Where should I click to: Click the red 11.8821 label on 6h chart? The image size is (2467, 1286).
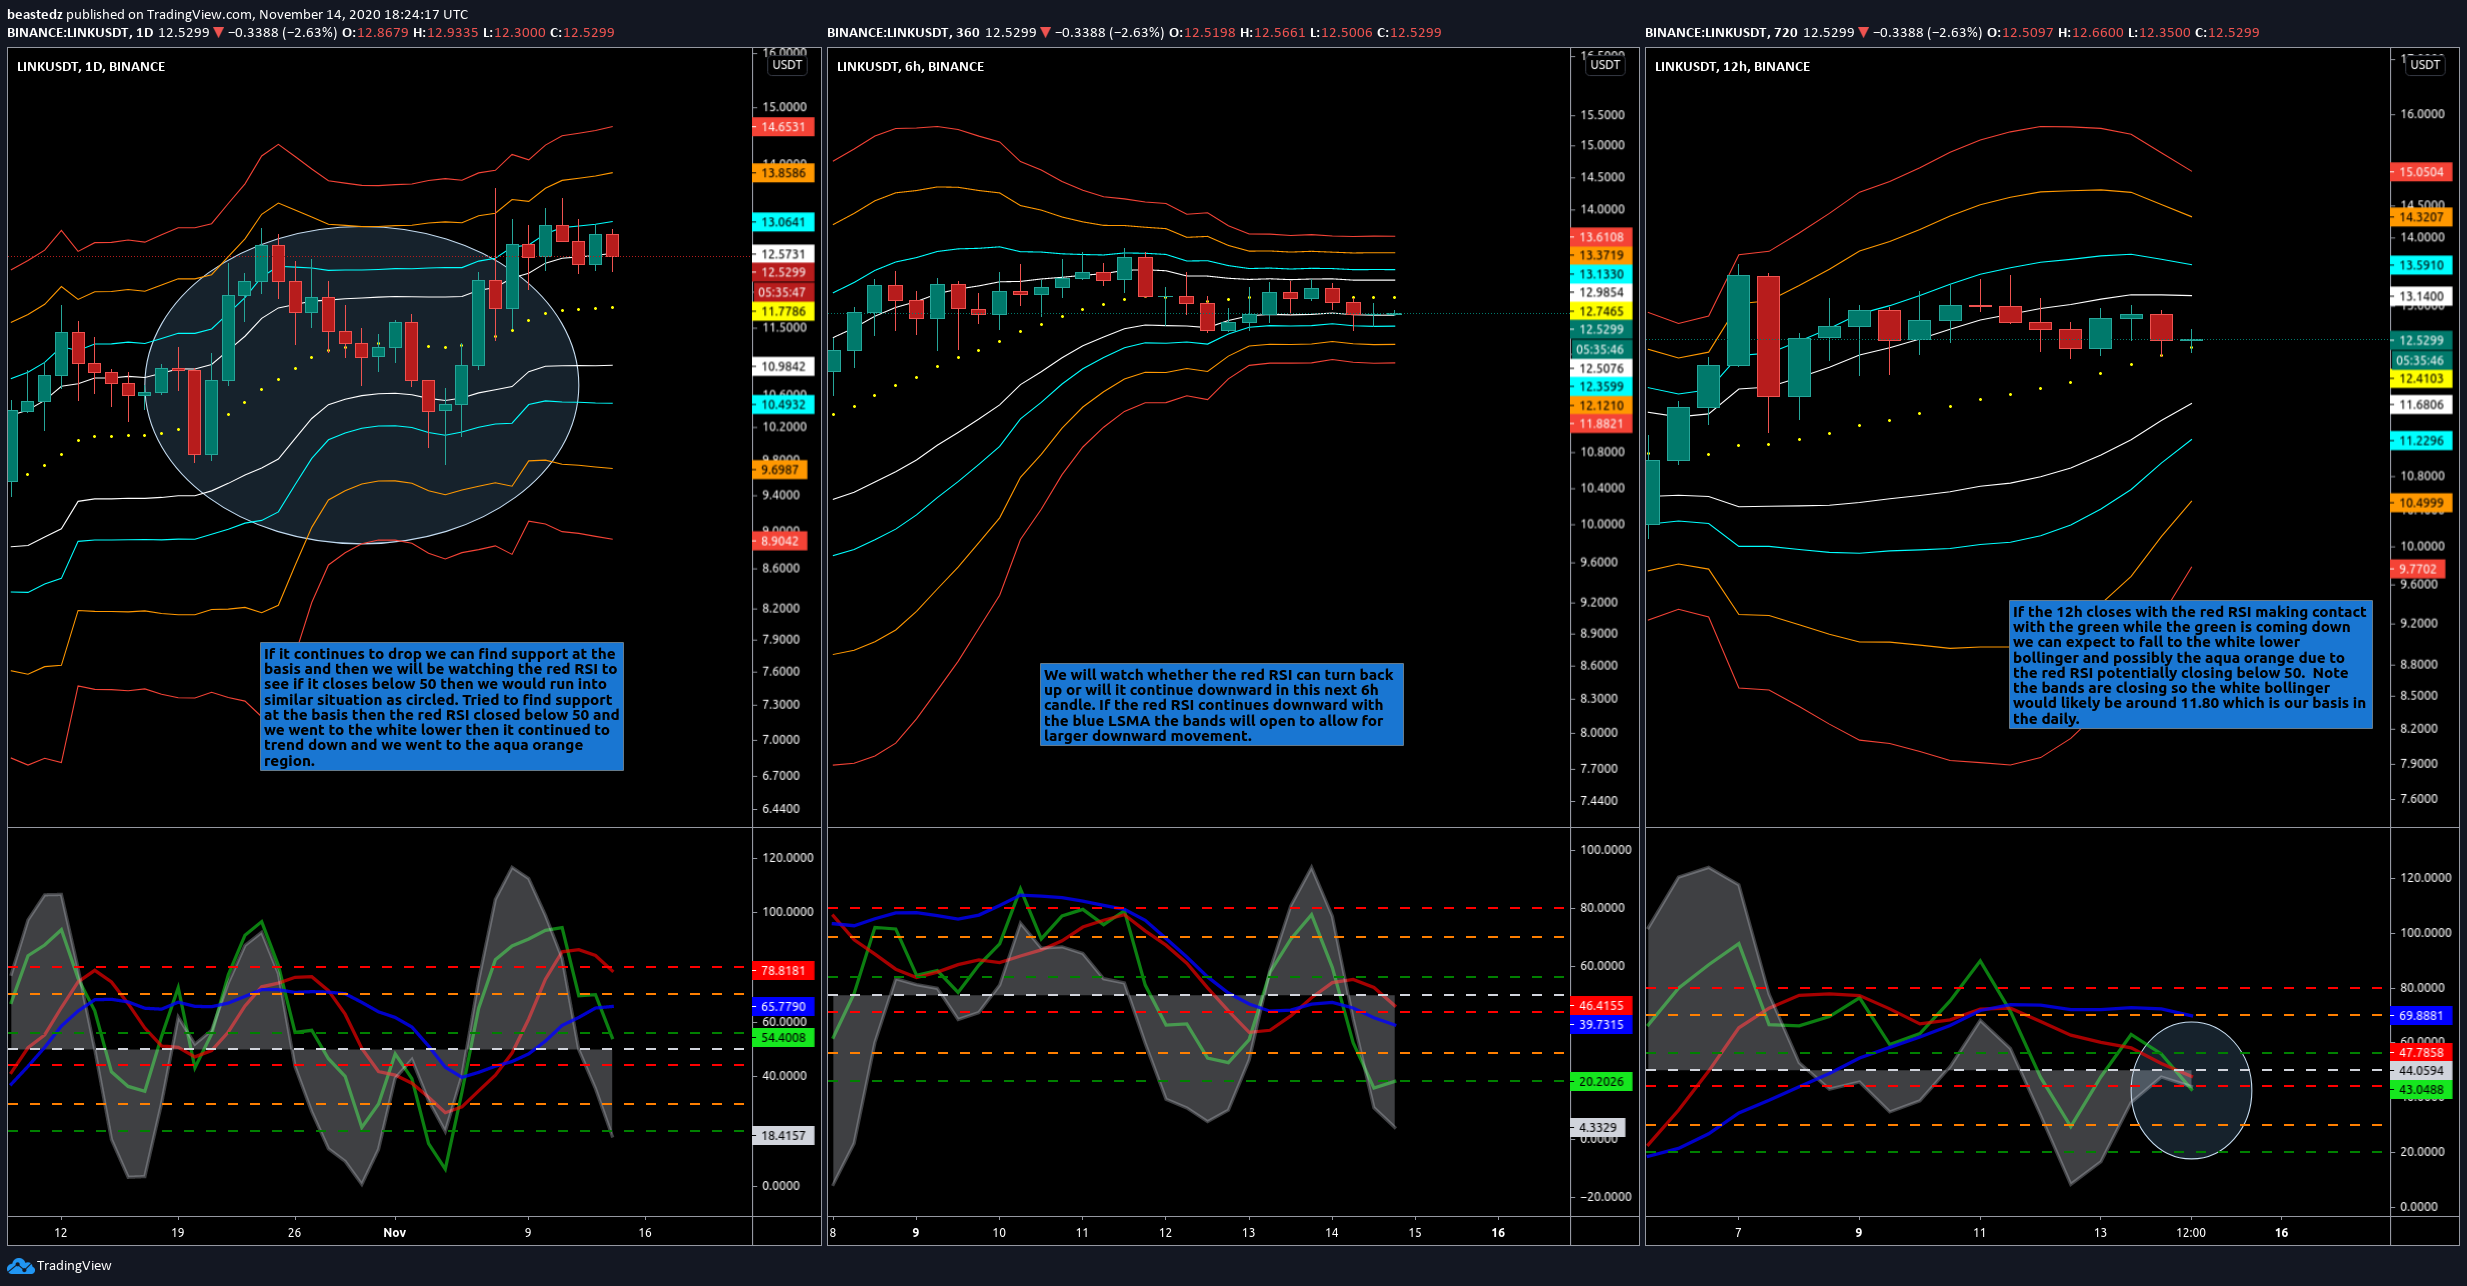click(1601, 423)
